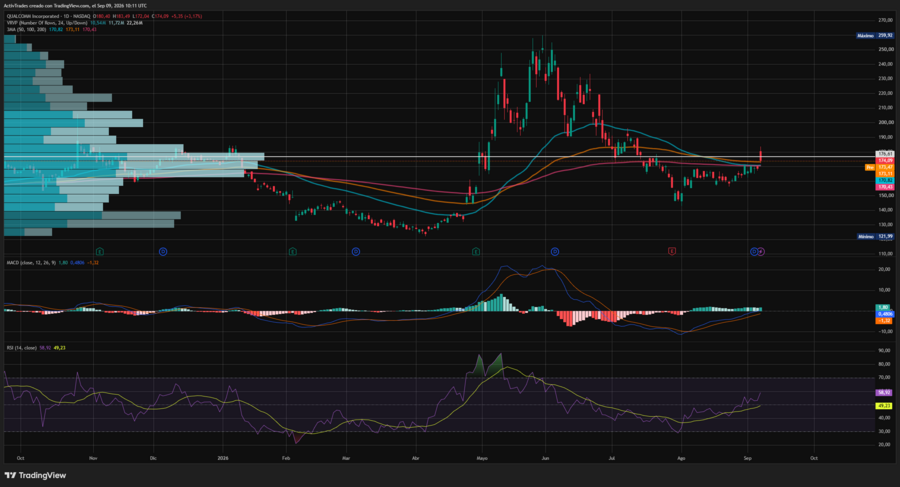Open the green earnings marker near November
The width and height of the screenshot is (900, 487).
click(x=100, y=252)
